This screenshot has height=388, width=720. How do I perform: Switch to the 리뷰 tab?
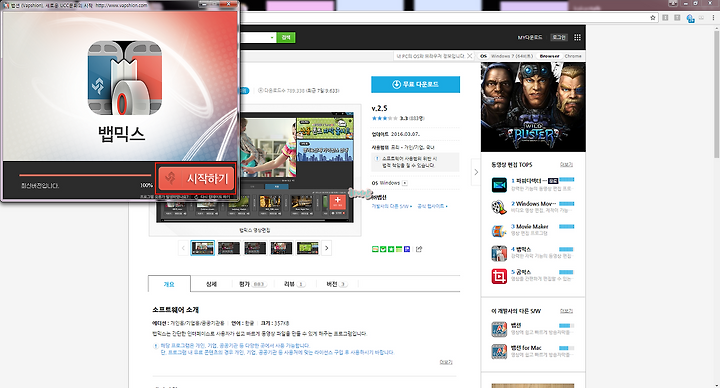(x=294, y=284)
